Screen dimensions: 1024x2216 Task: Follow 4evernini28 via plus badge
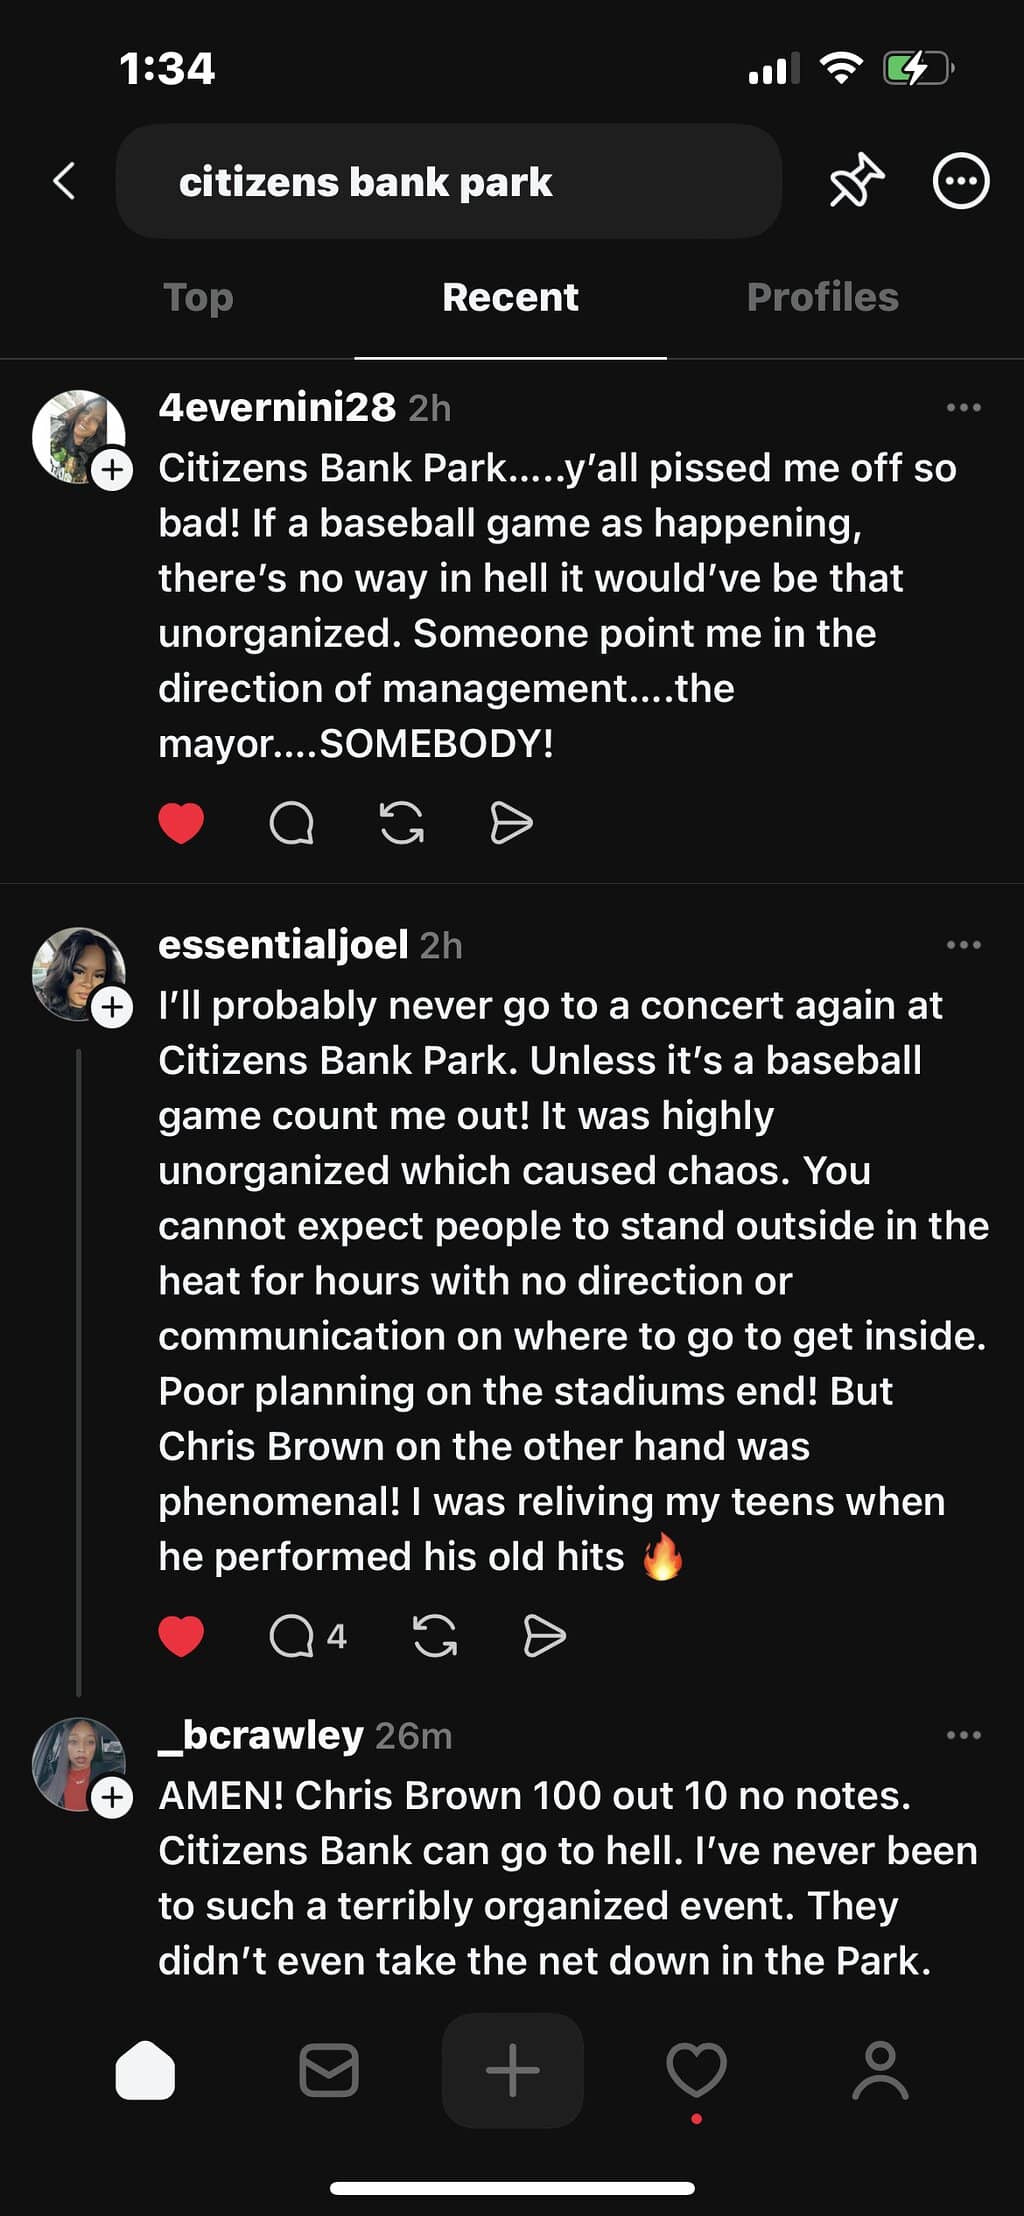(113, 469)
